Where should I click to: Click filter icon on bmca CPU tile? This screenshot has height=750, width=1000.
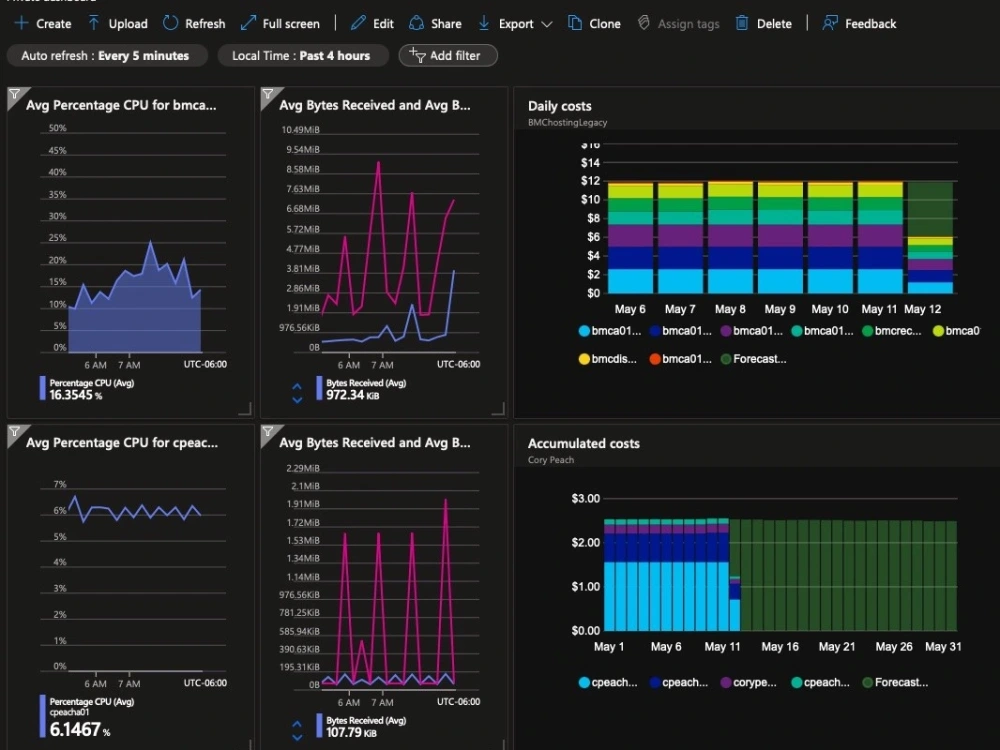[x=15, y=95]
